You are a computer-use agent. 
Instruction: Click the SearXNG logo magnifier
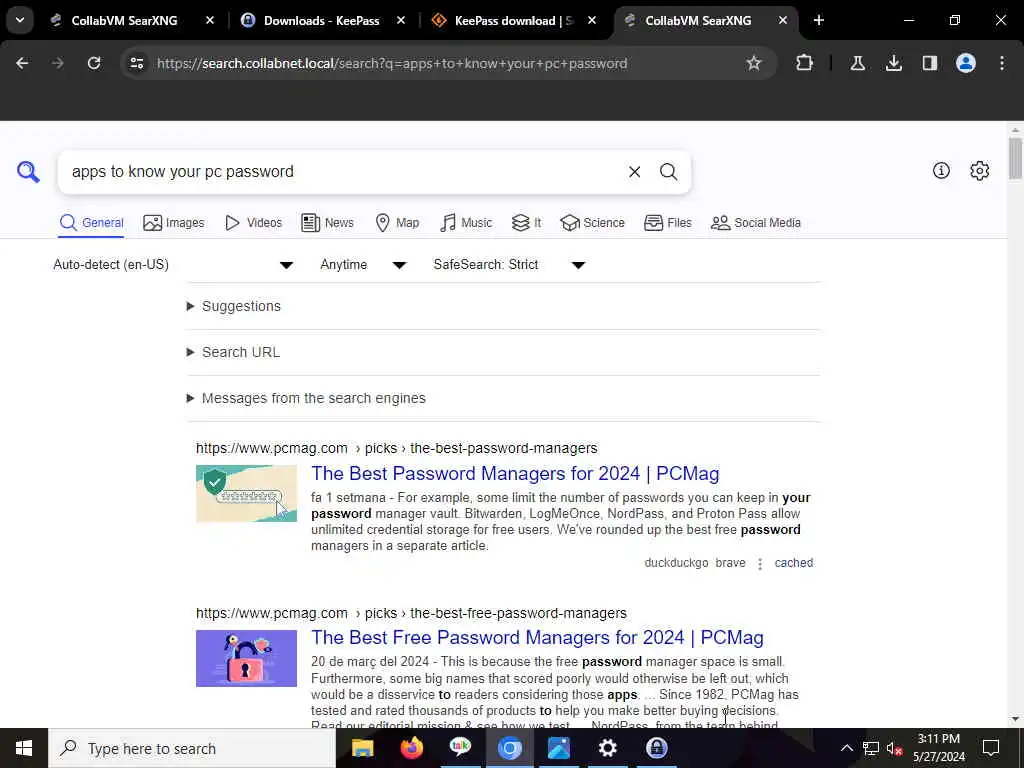(x=28, y=172)
